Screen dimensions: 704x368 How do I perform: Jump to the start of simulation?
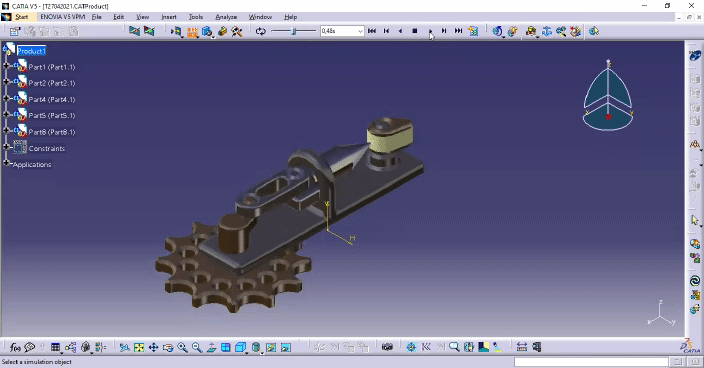coord(372,31)
